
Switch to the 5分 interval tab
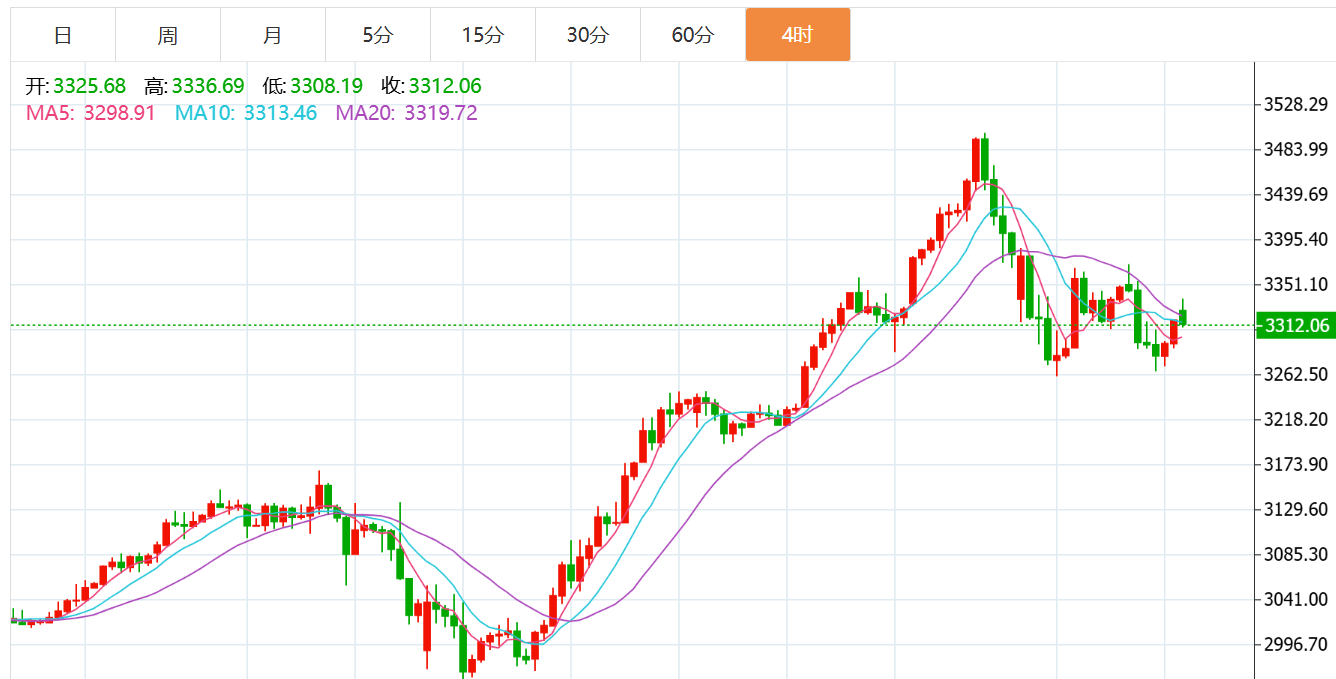coord(378,35)
